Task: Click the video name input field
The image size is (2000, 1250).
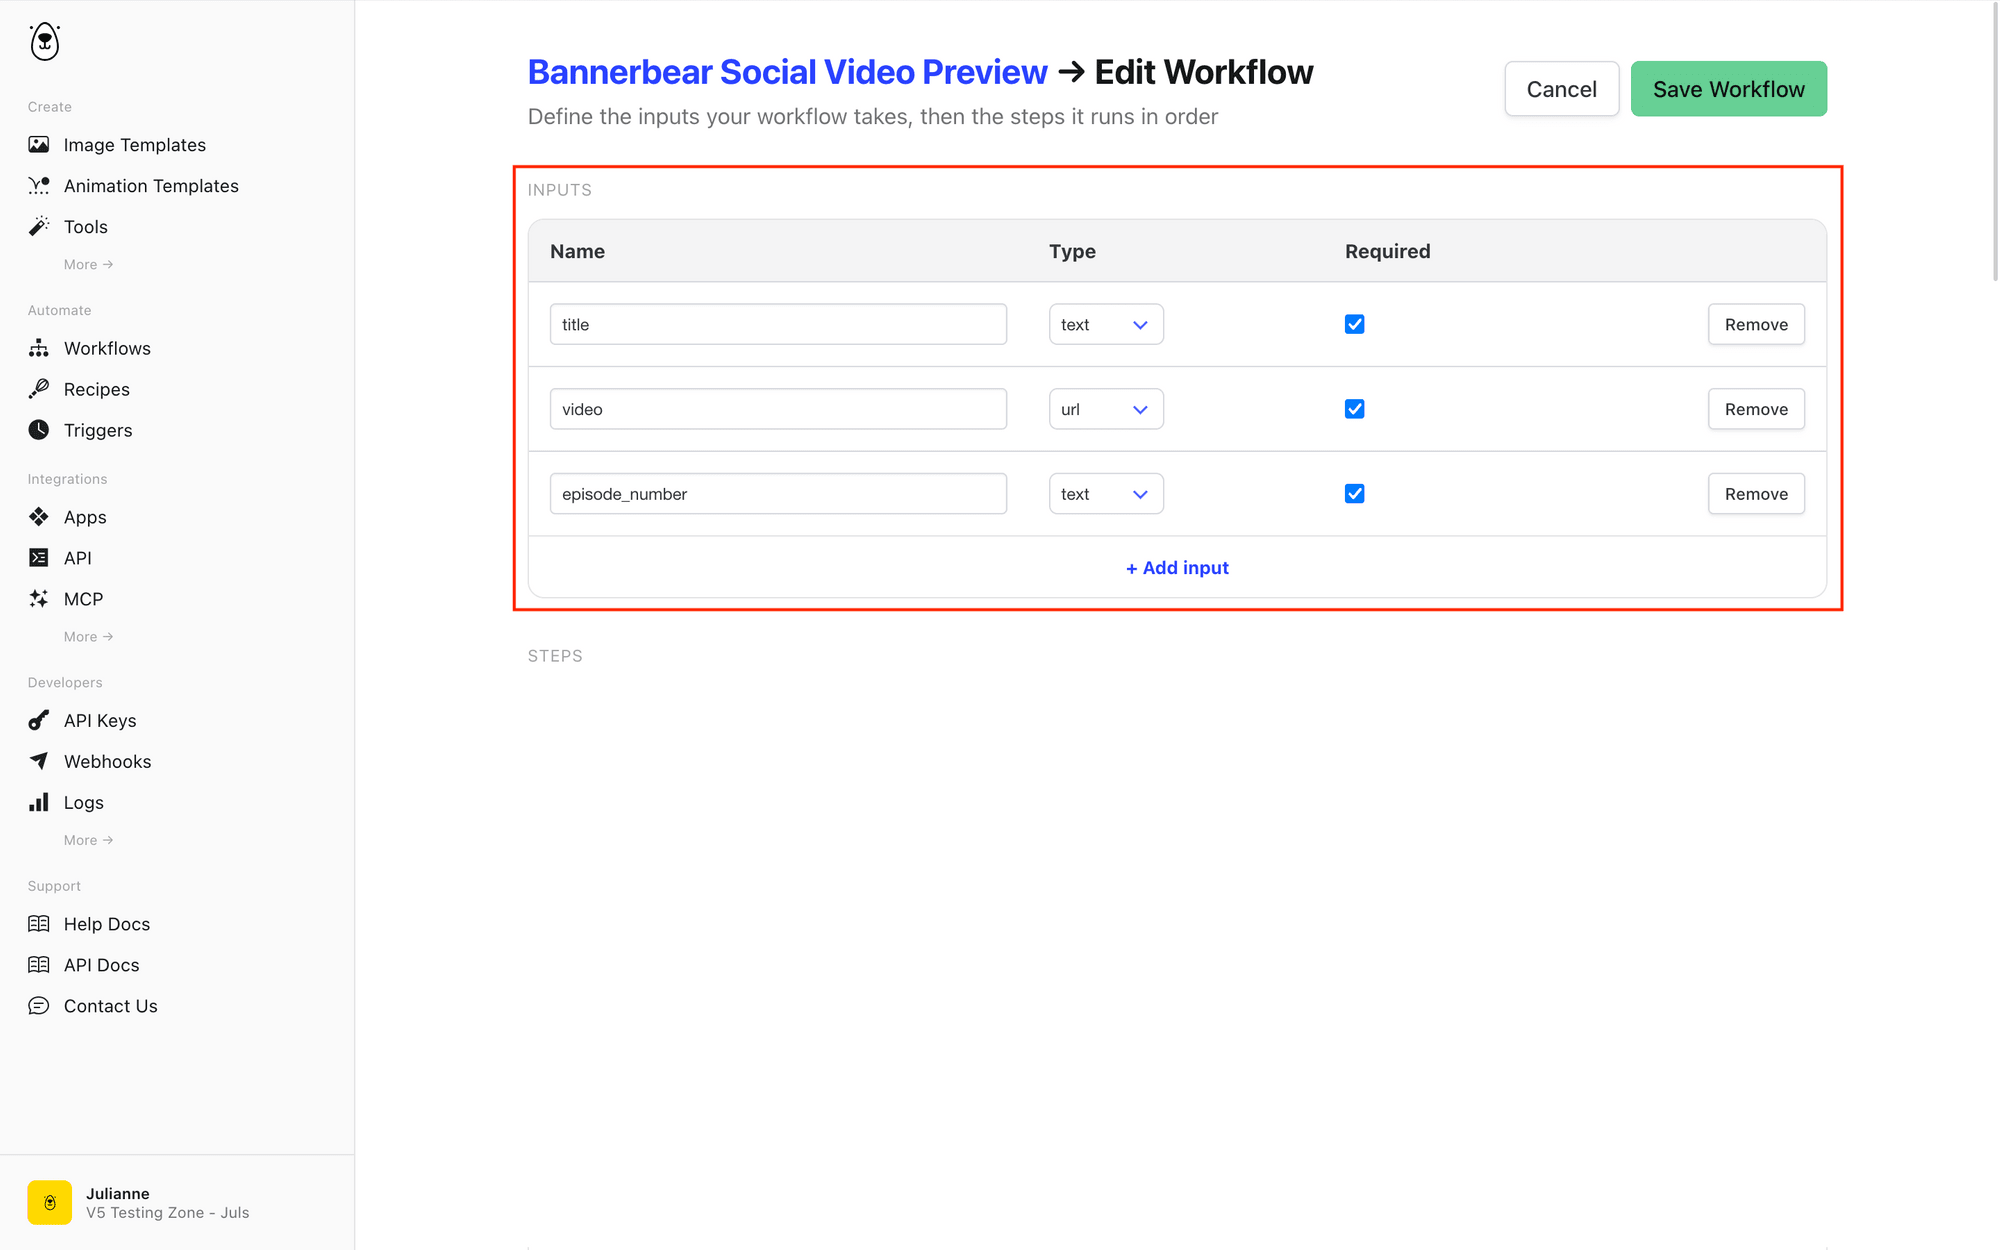Action: tap(778, 409)
